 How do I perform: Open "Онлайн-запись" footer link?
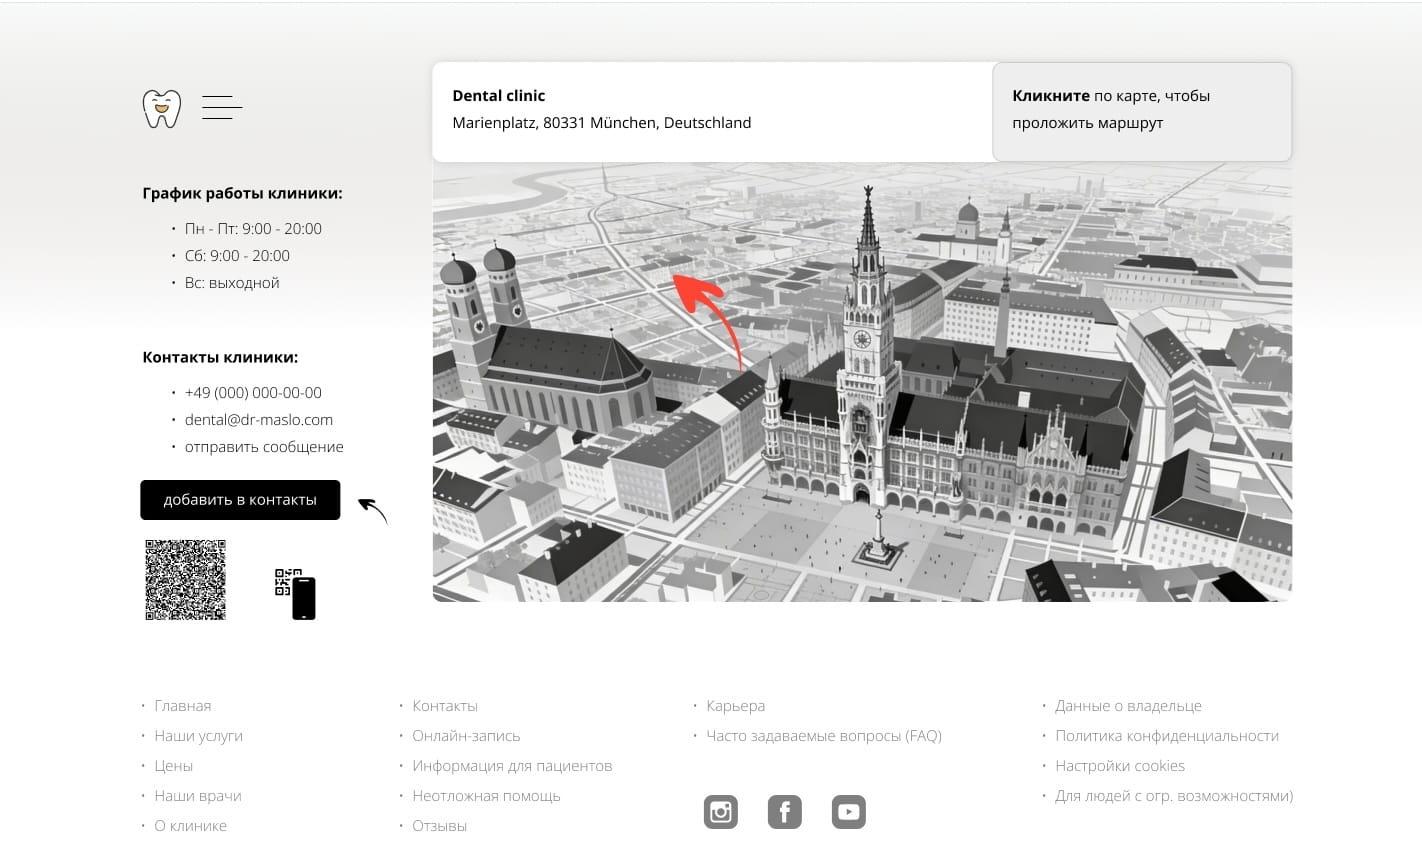(466, 736)
